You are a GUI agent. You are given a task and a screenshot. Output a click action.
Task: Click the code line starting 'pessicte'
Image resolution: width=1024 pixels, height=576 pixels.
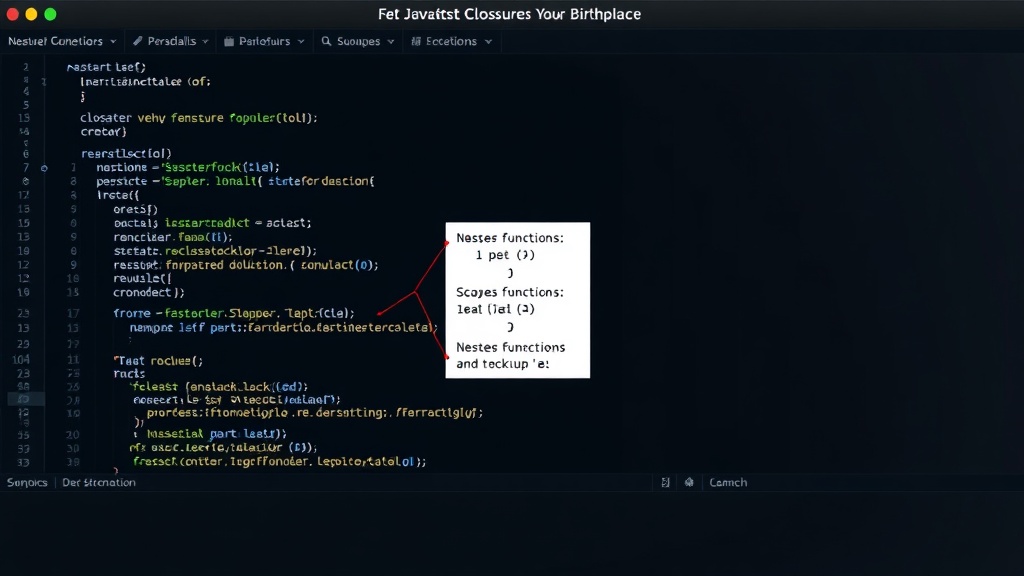click(235, 181)
